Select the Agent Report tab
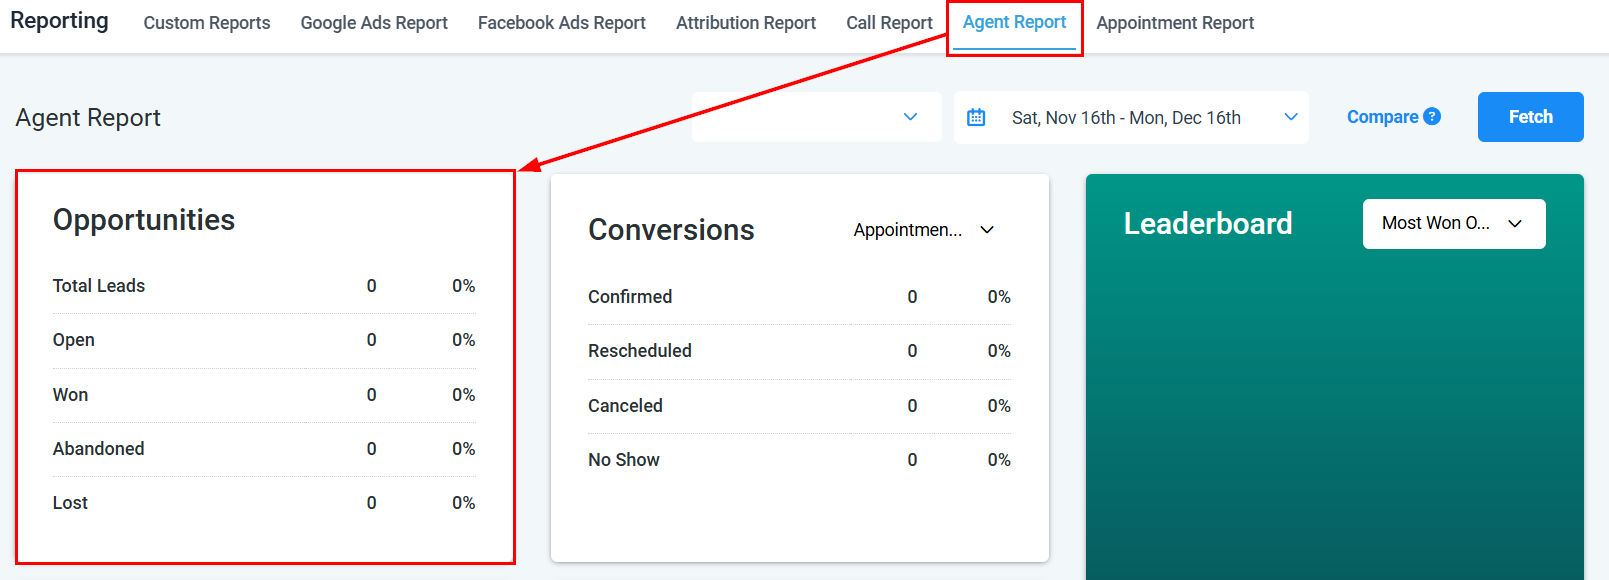Viewport: 1609px width, 580px height. coord(1014,22)
